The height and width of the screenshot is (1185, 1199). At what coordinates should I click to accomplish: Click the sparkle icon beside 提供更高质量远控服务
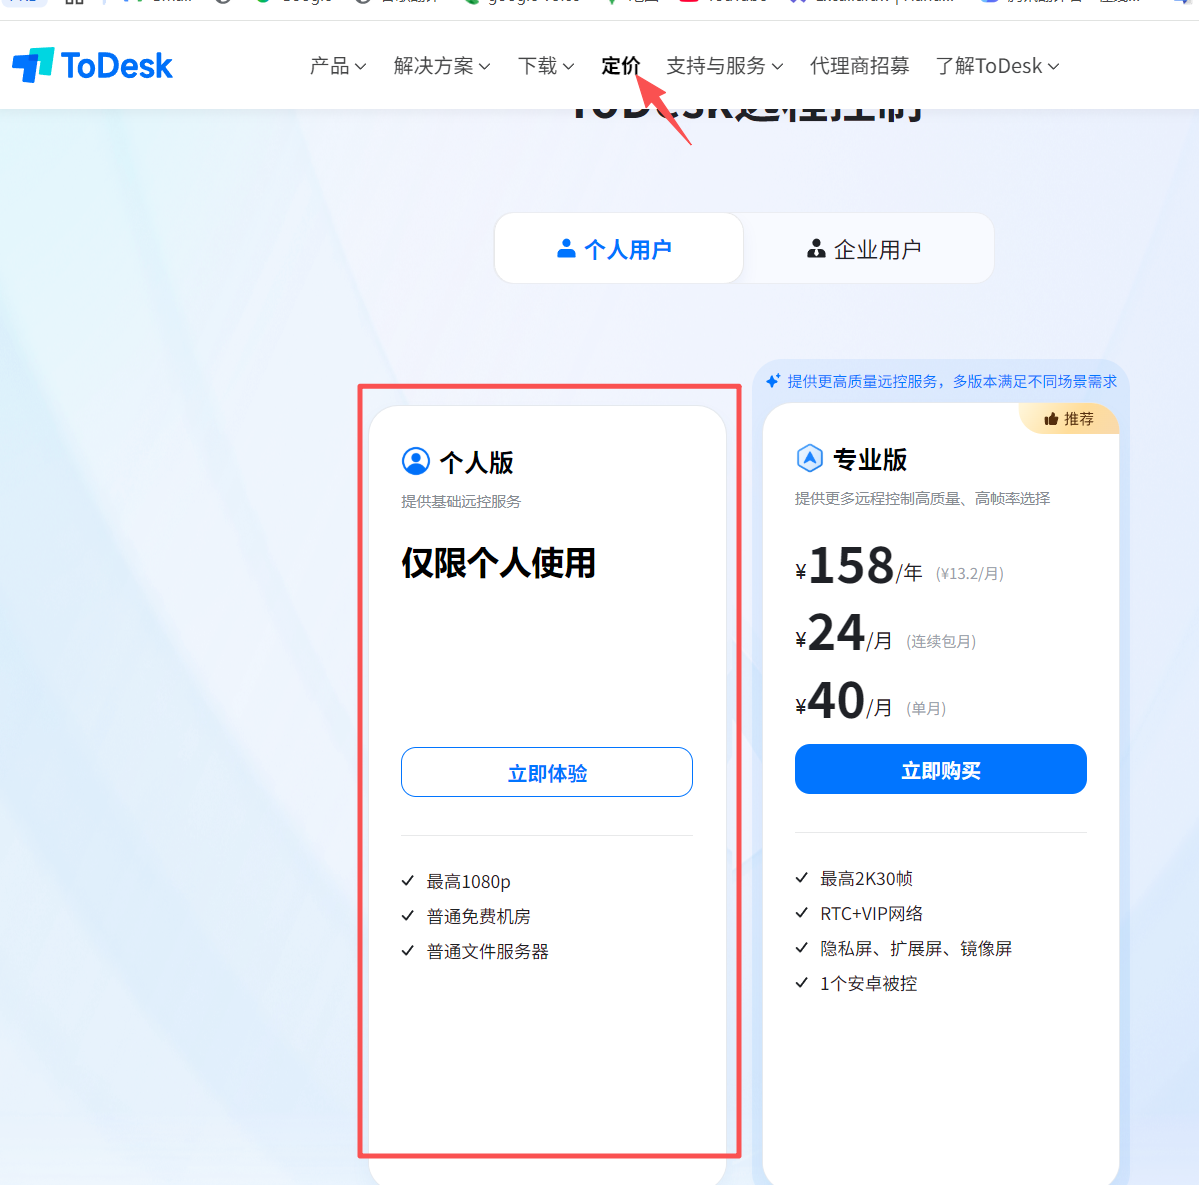(773, 381)
